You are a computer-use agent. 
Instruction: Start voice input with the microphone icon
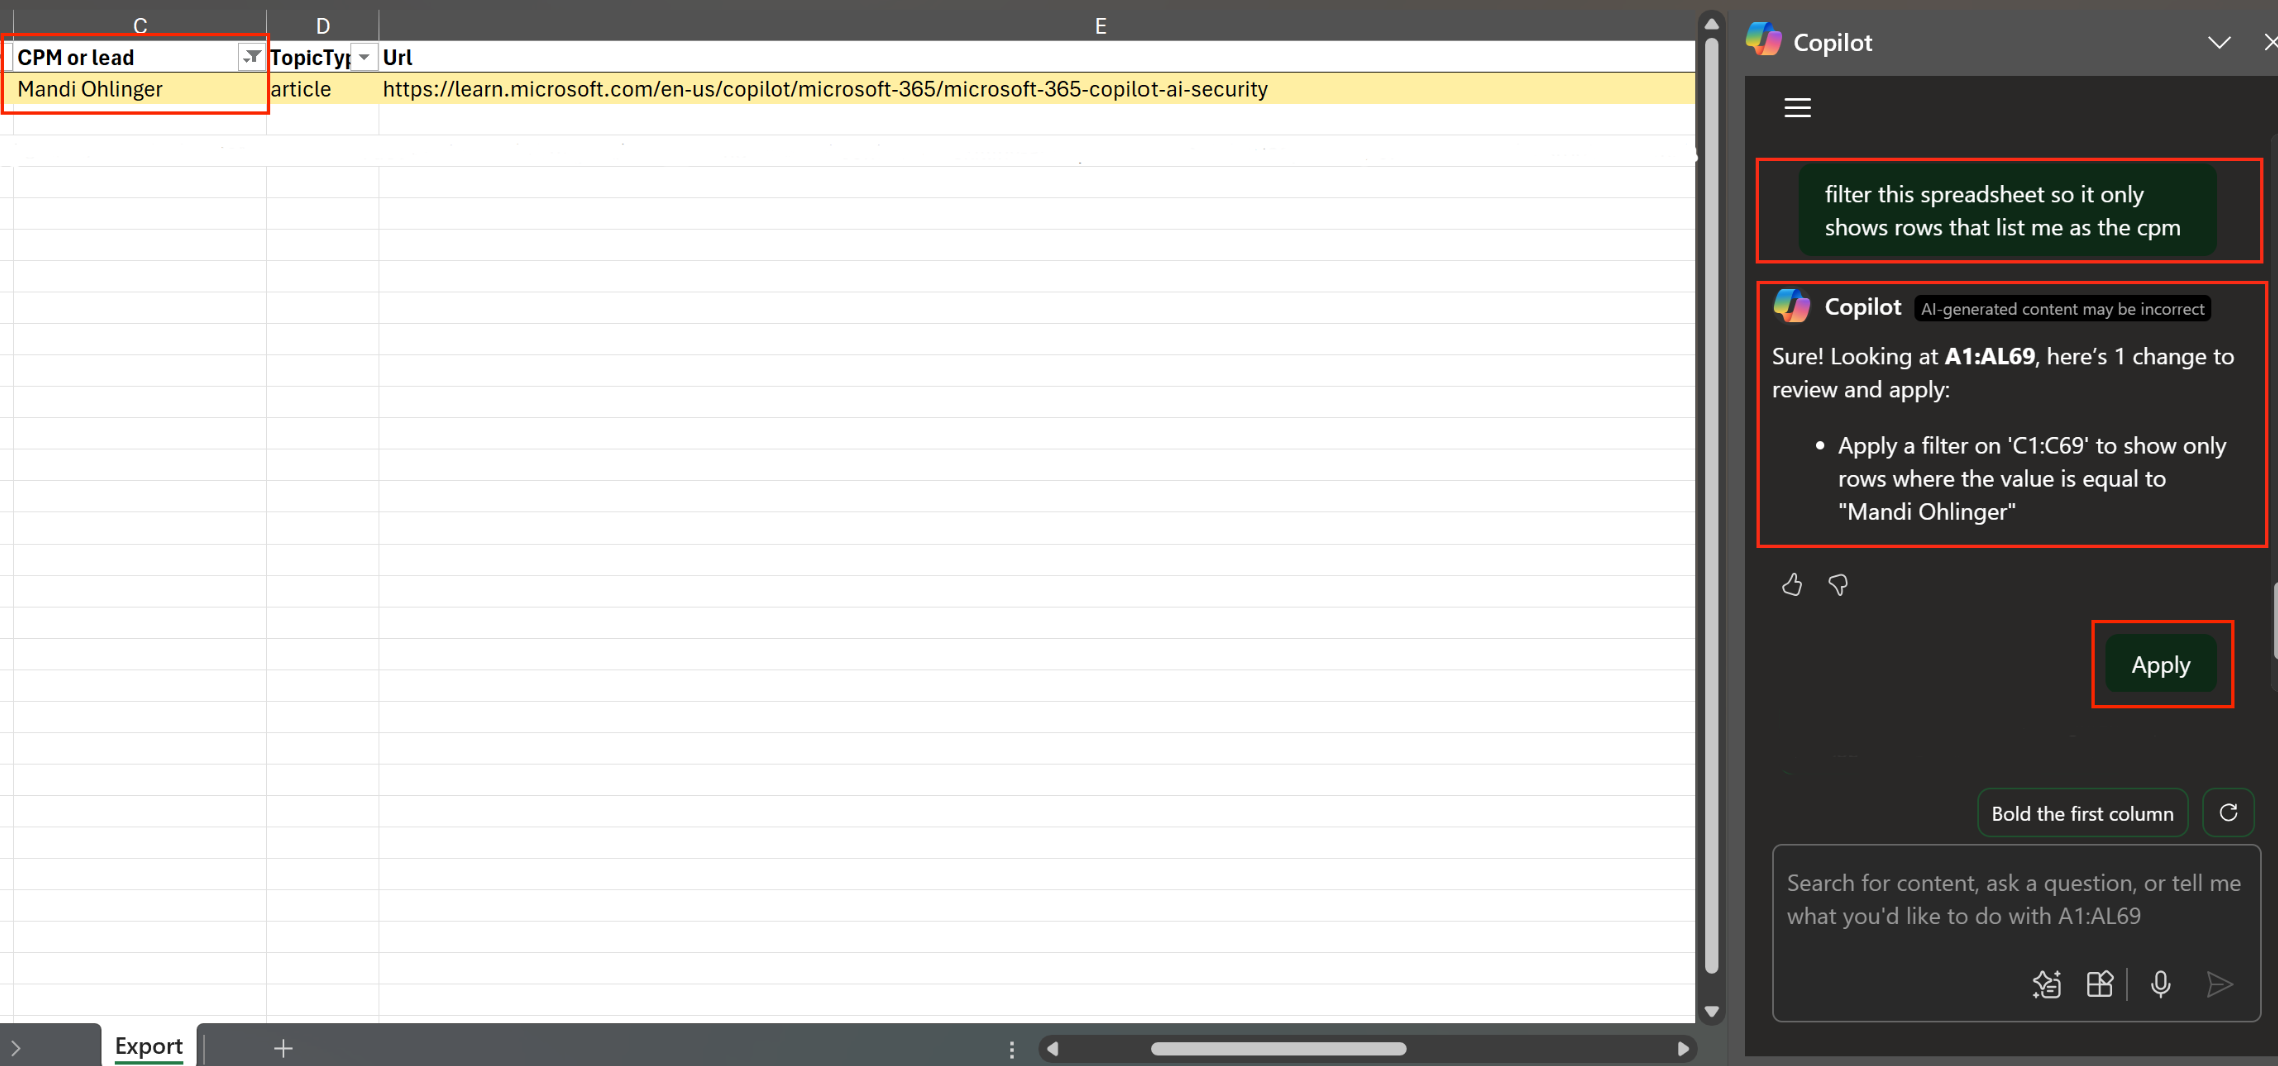[2160, 984]
